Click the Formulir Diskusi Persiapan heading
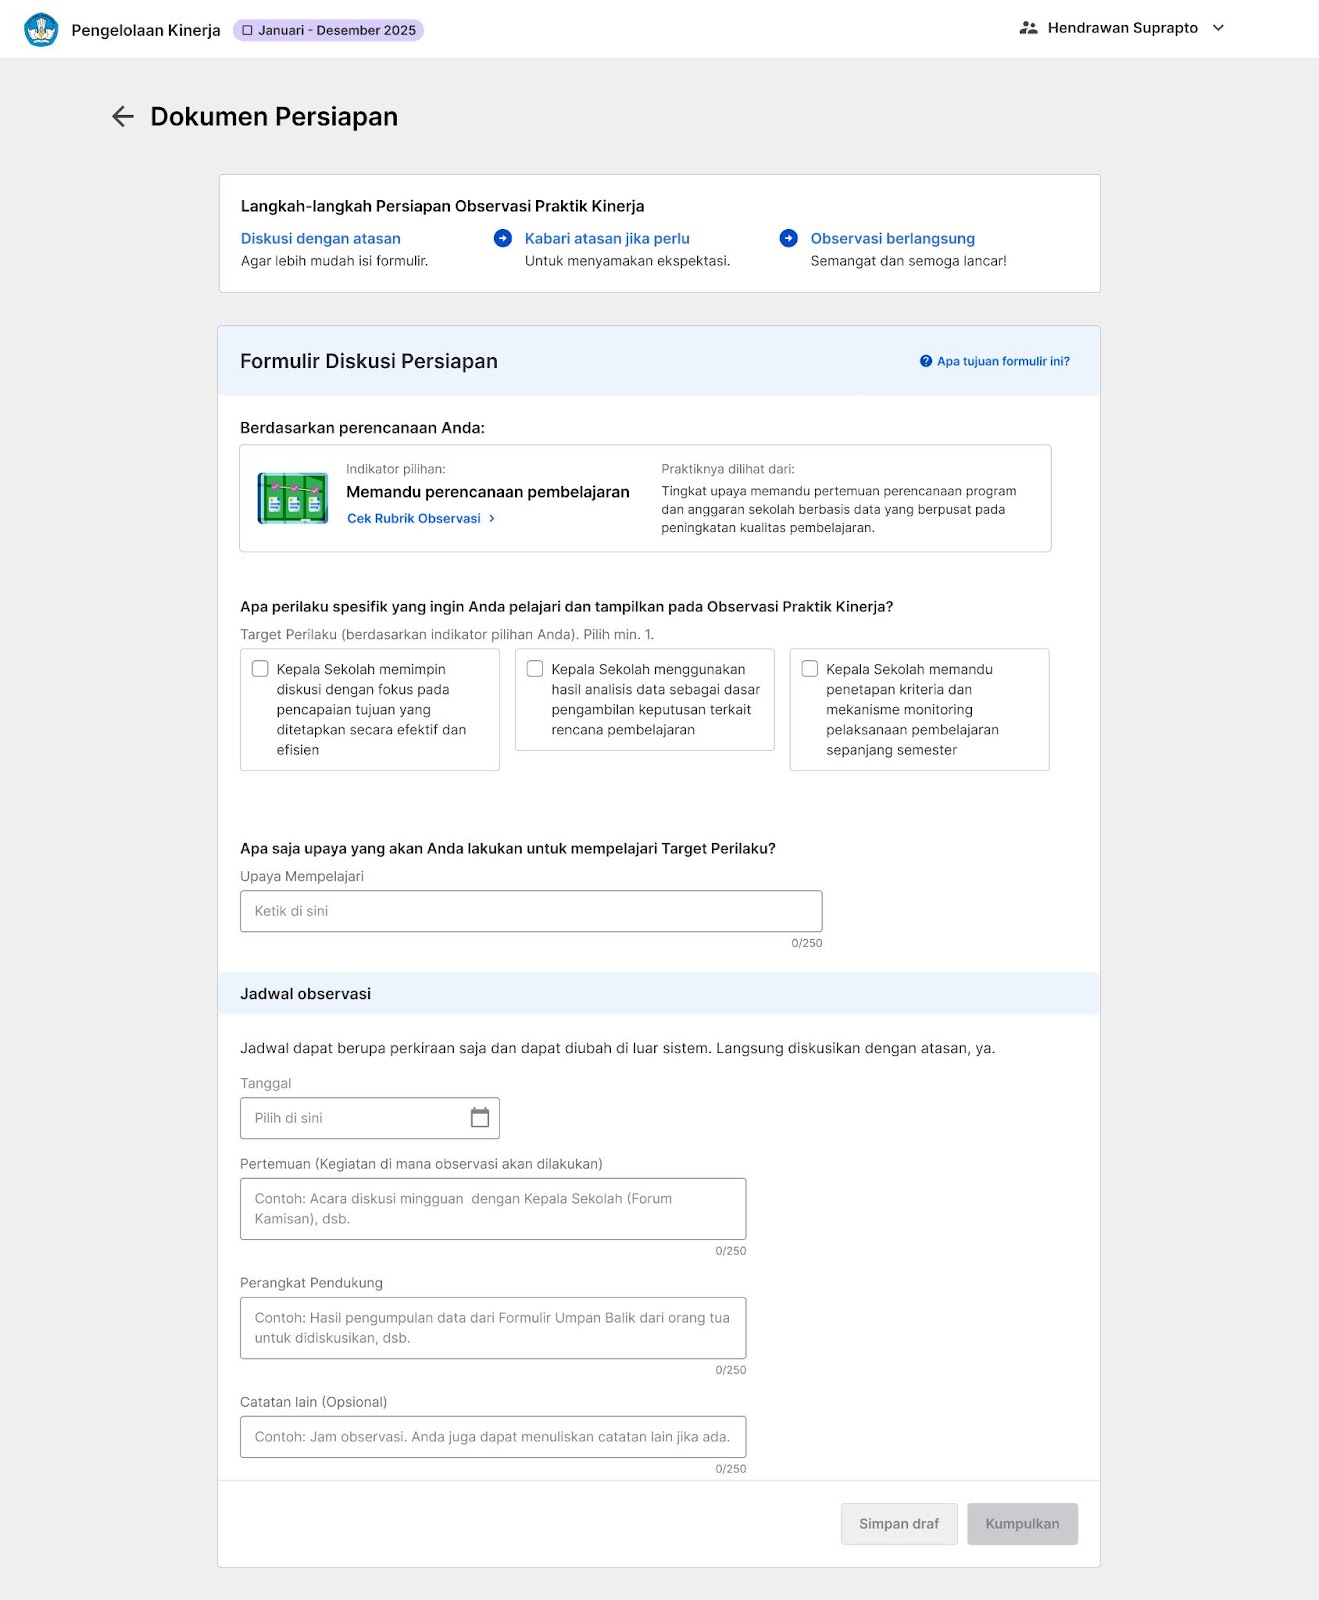Screen dimensions: 1319x1600 point(369,361)
